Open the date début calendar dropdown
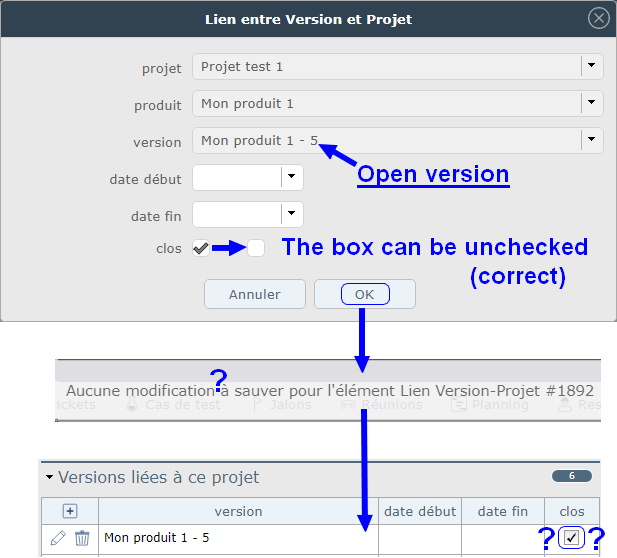 292,176
